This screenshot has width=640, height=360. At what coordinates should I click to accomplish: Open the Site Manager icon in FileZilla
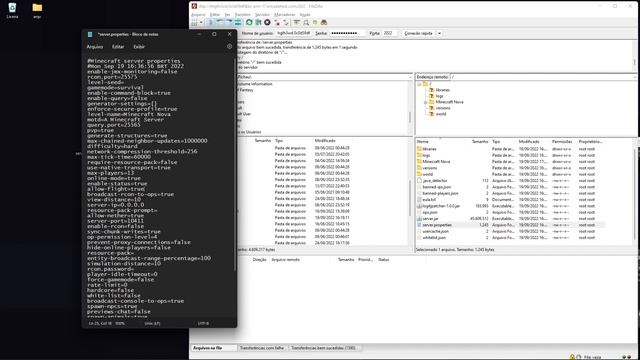(x=195, y=22)
